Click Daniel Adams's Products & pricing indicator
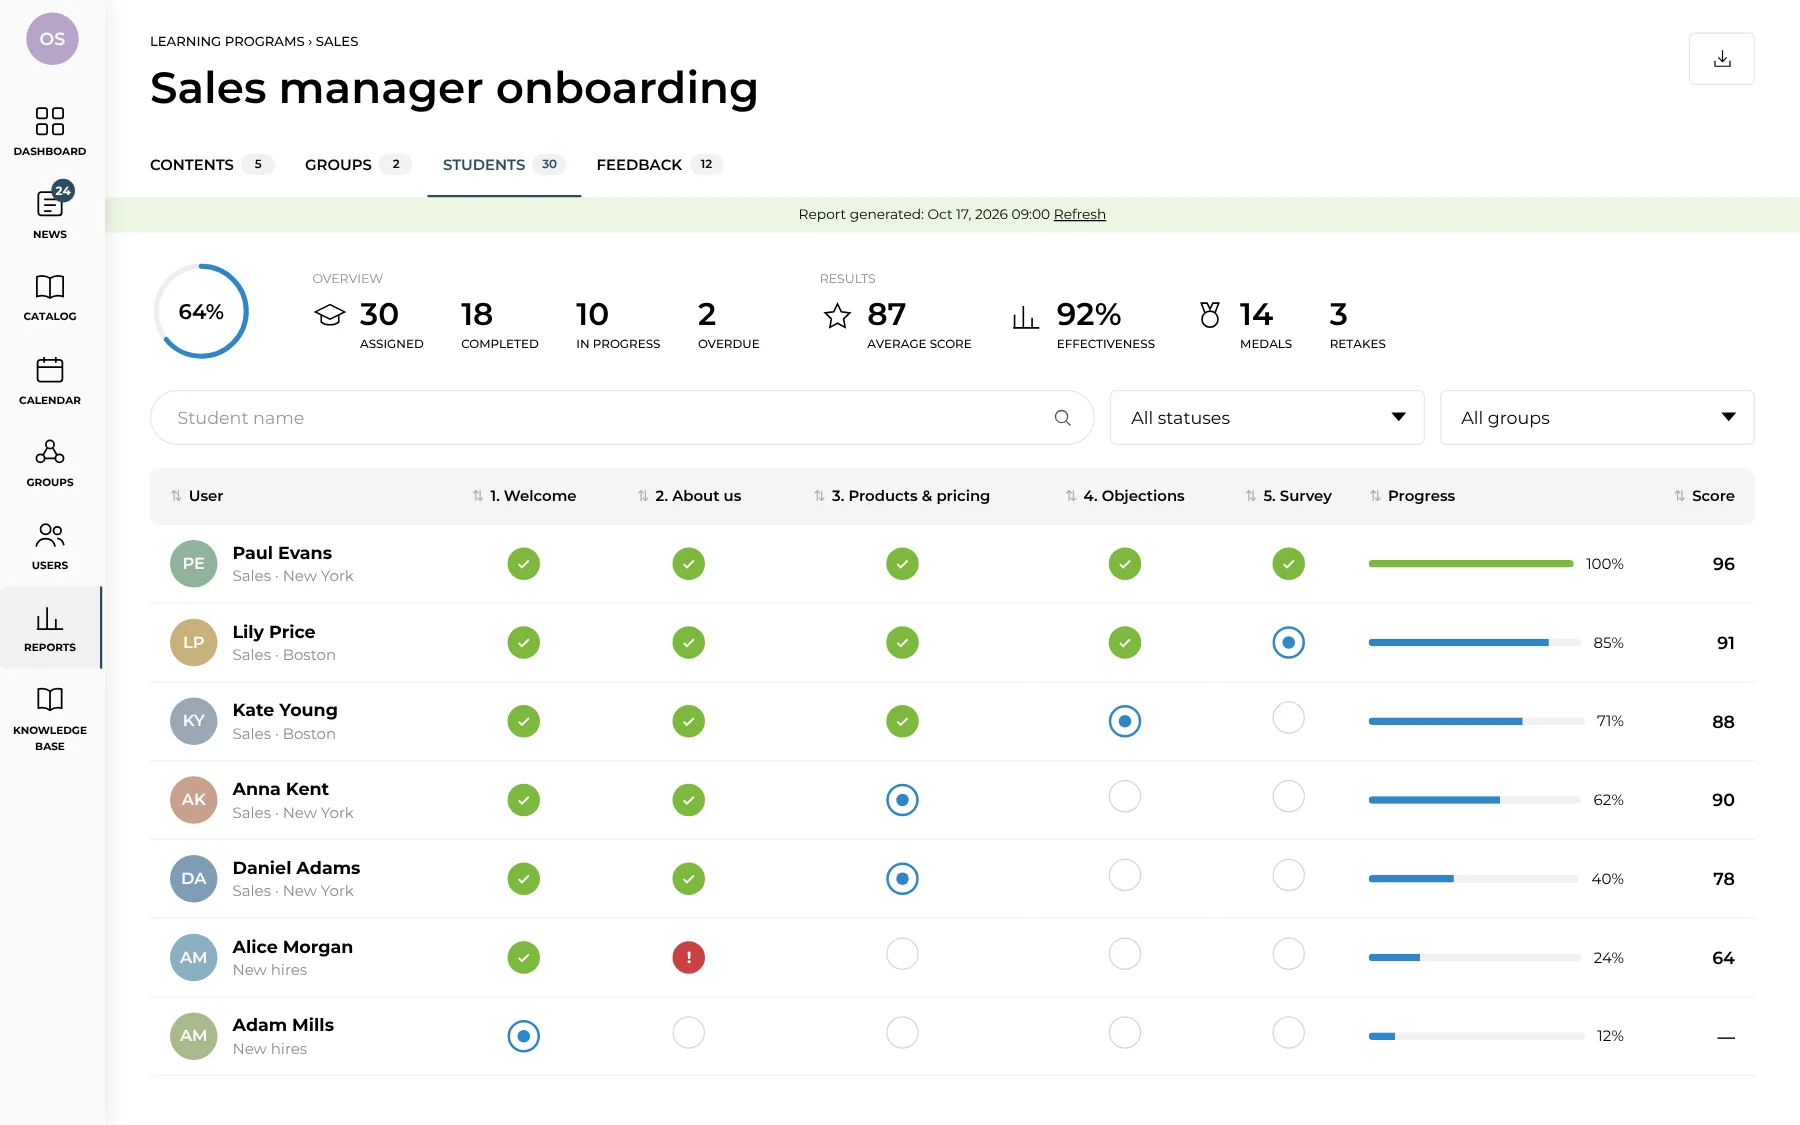The image size is (1800, 1125). point(902,879)
